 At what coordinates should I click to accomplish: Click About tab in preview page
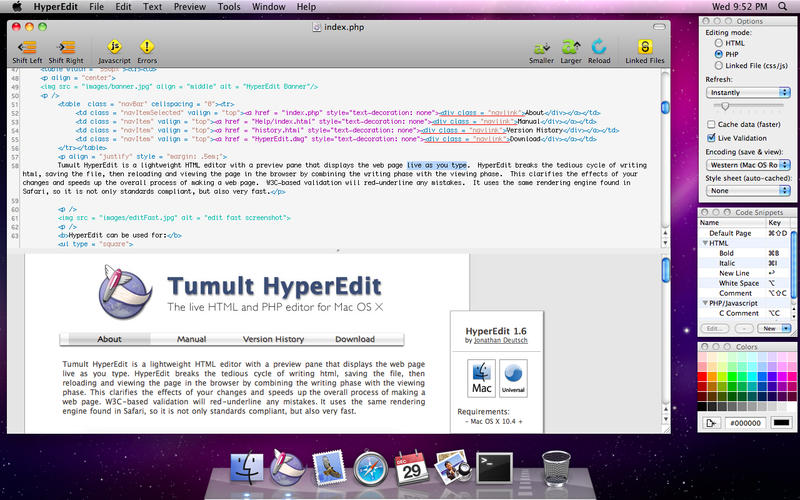tap(109, 339)
